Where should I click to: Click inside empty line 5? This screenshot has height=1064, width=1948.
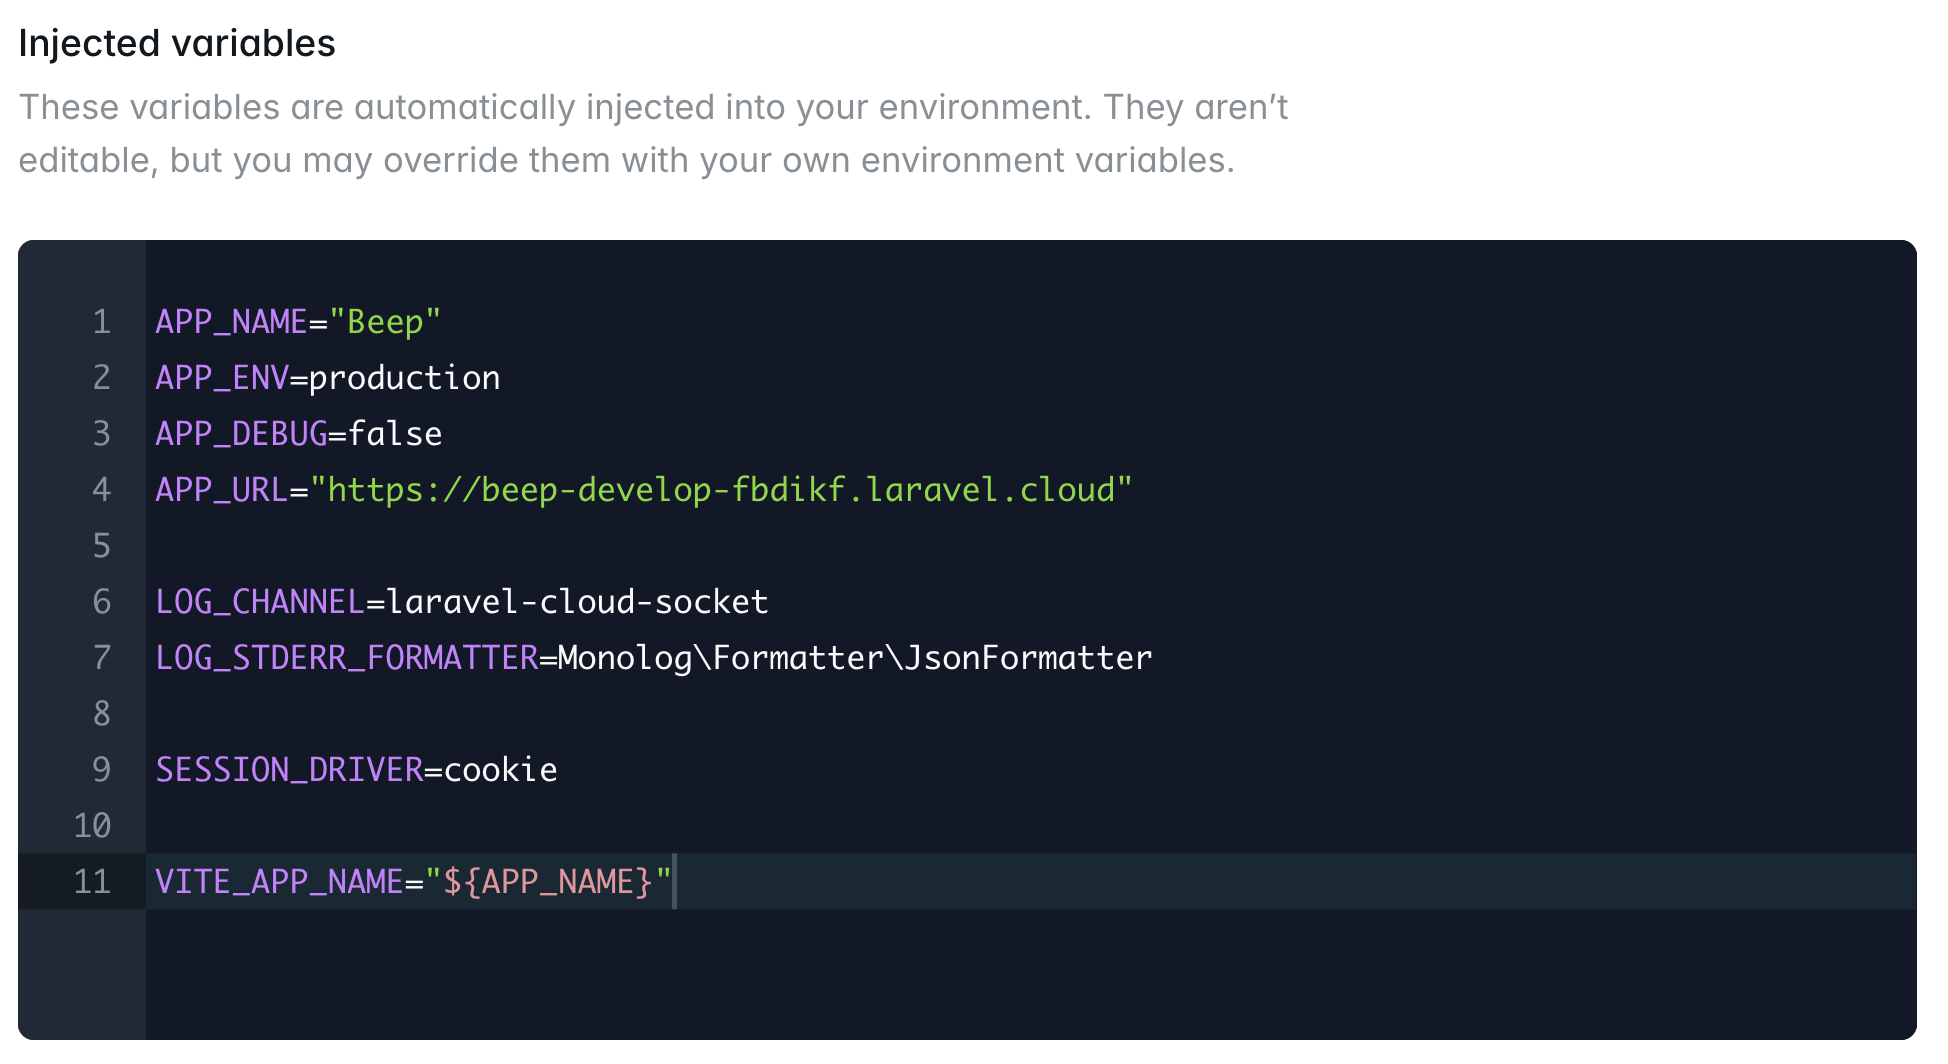point(1030,546)
